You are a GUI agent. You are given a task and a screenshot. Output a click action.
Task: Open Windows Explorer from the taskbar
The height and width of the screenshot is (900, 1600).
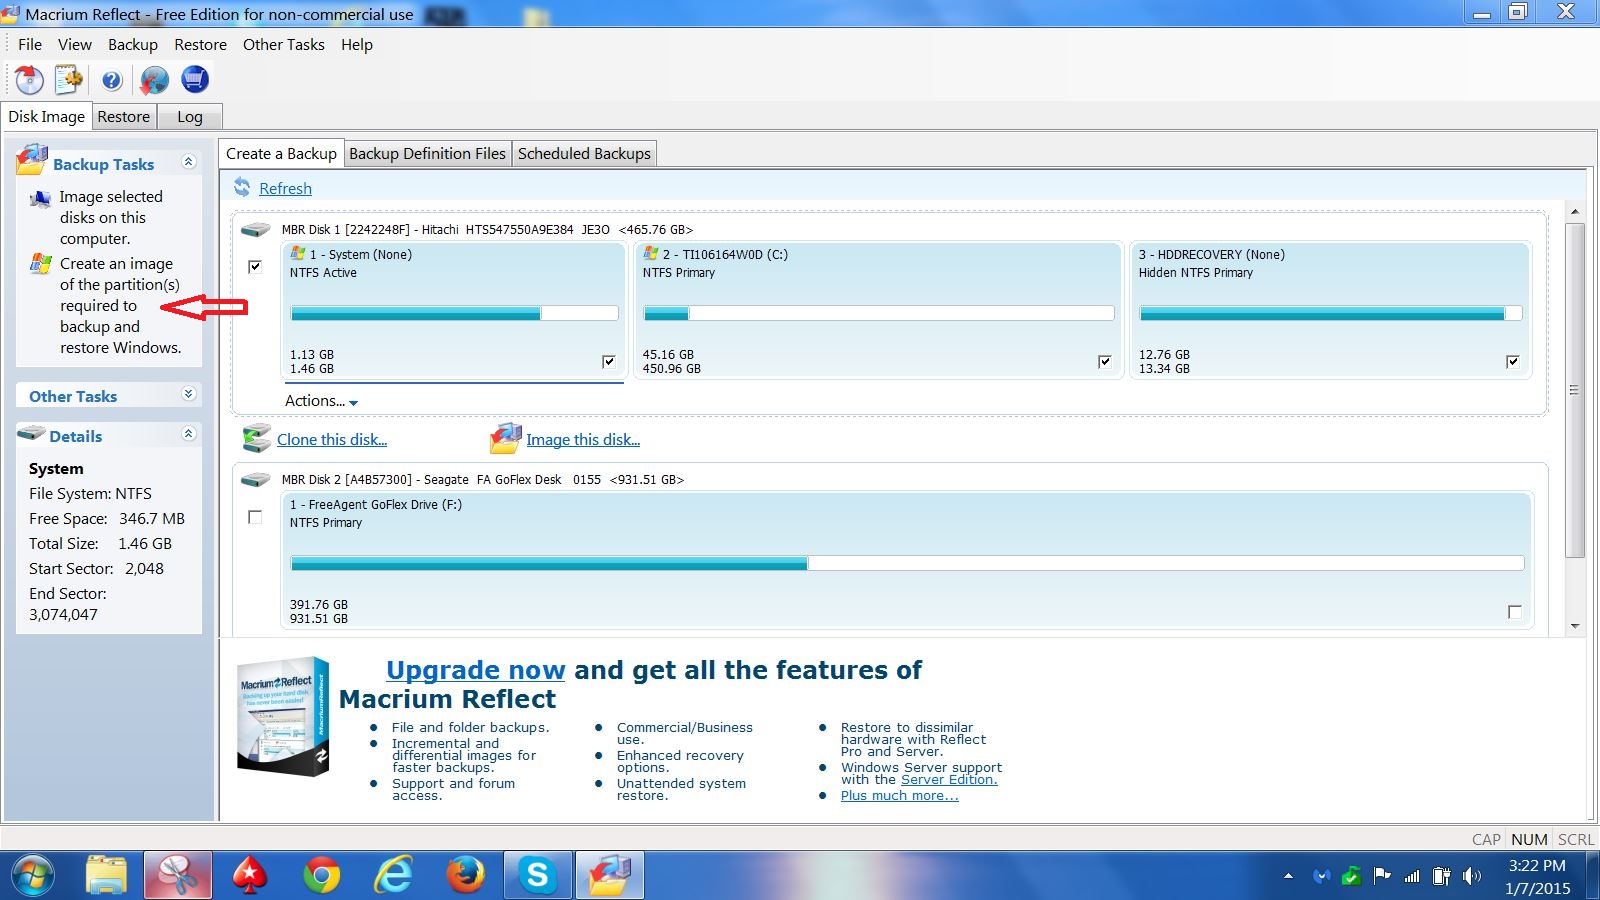pos(105,876)
